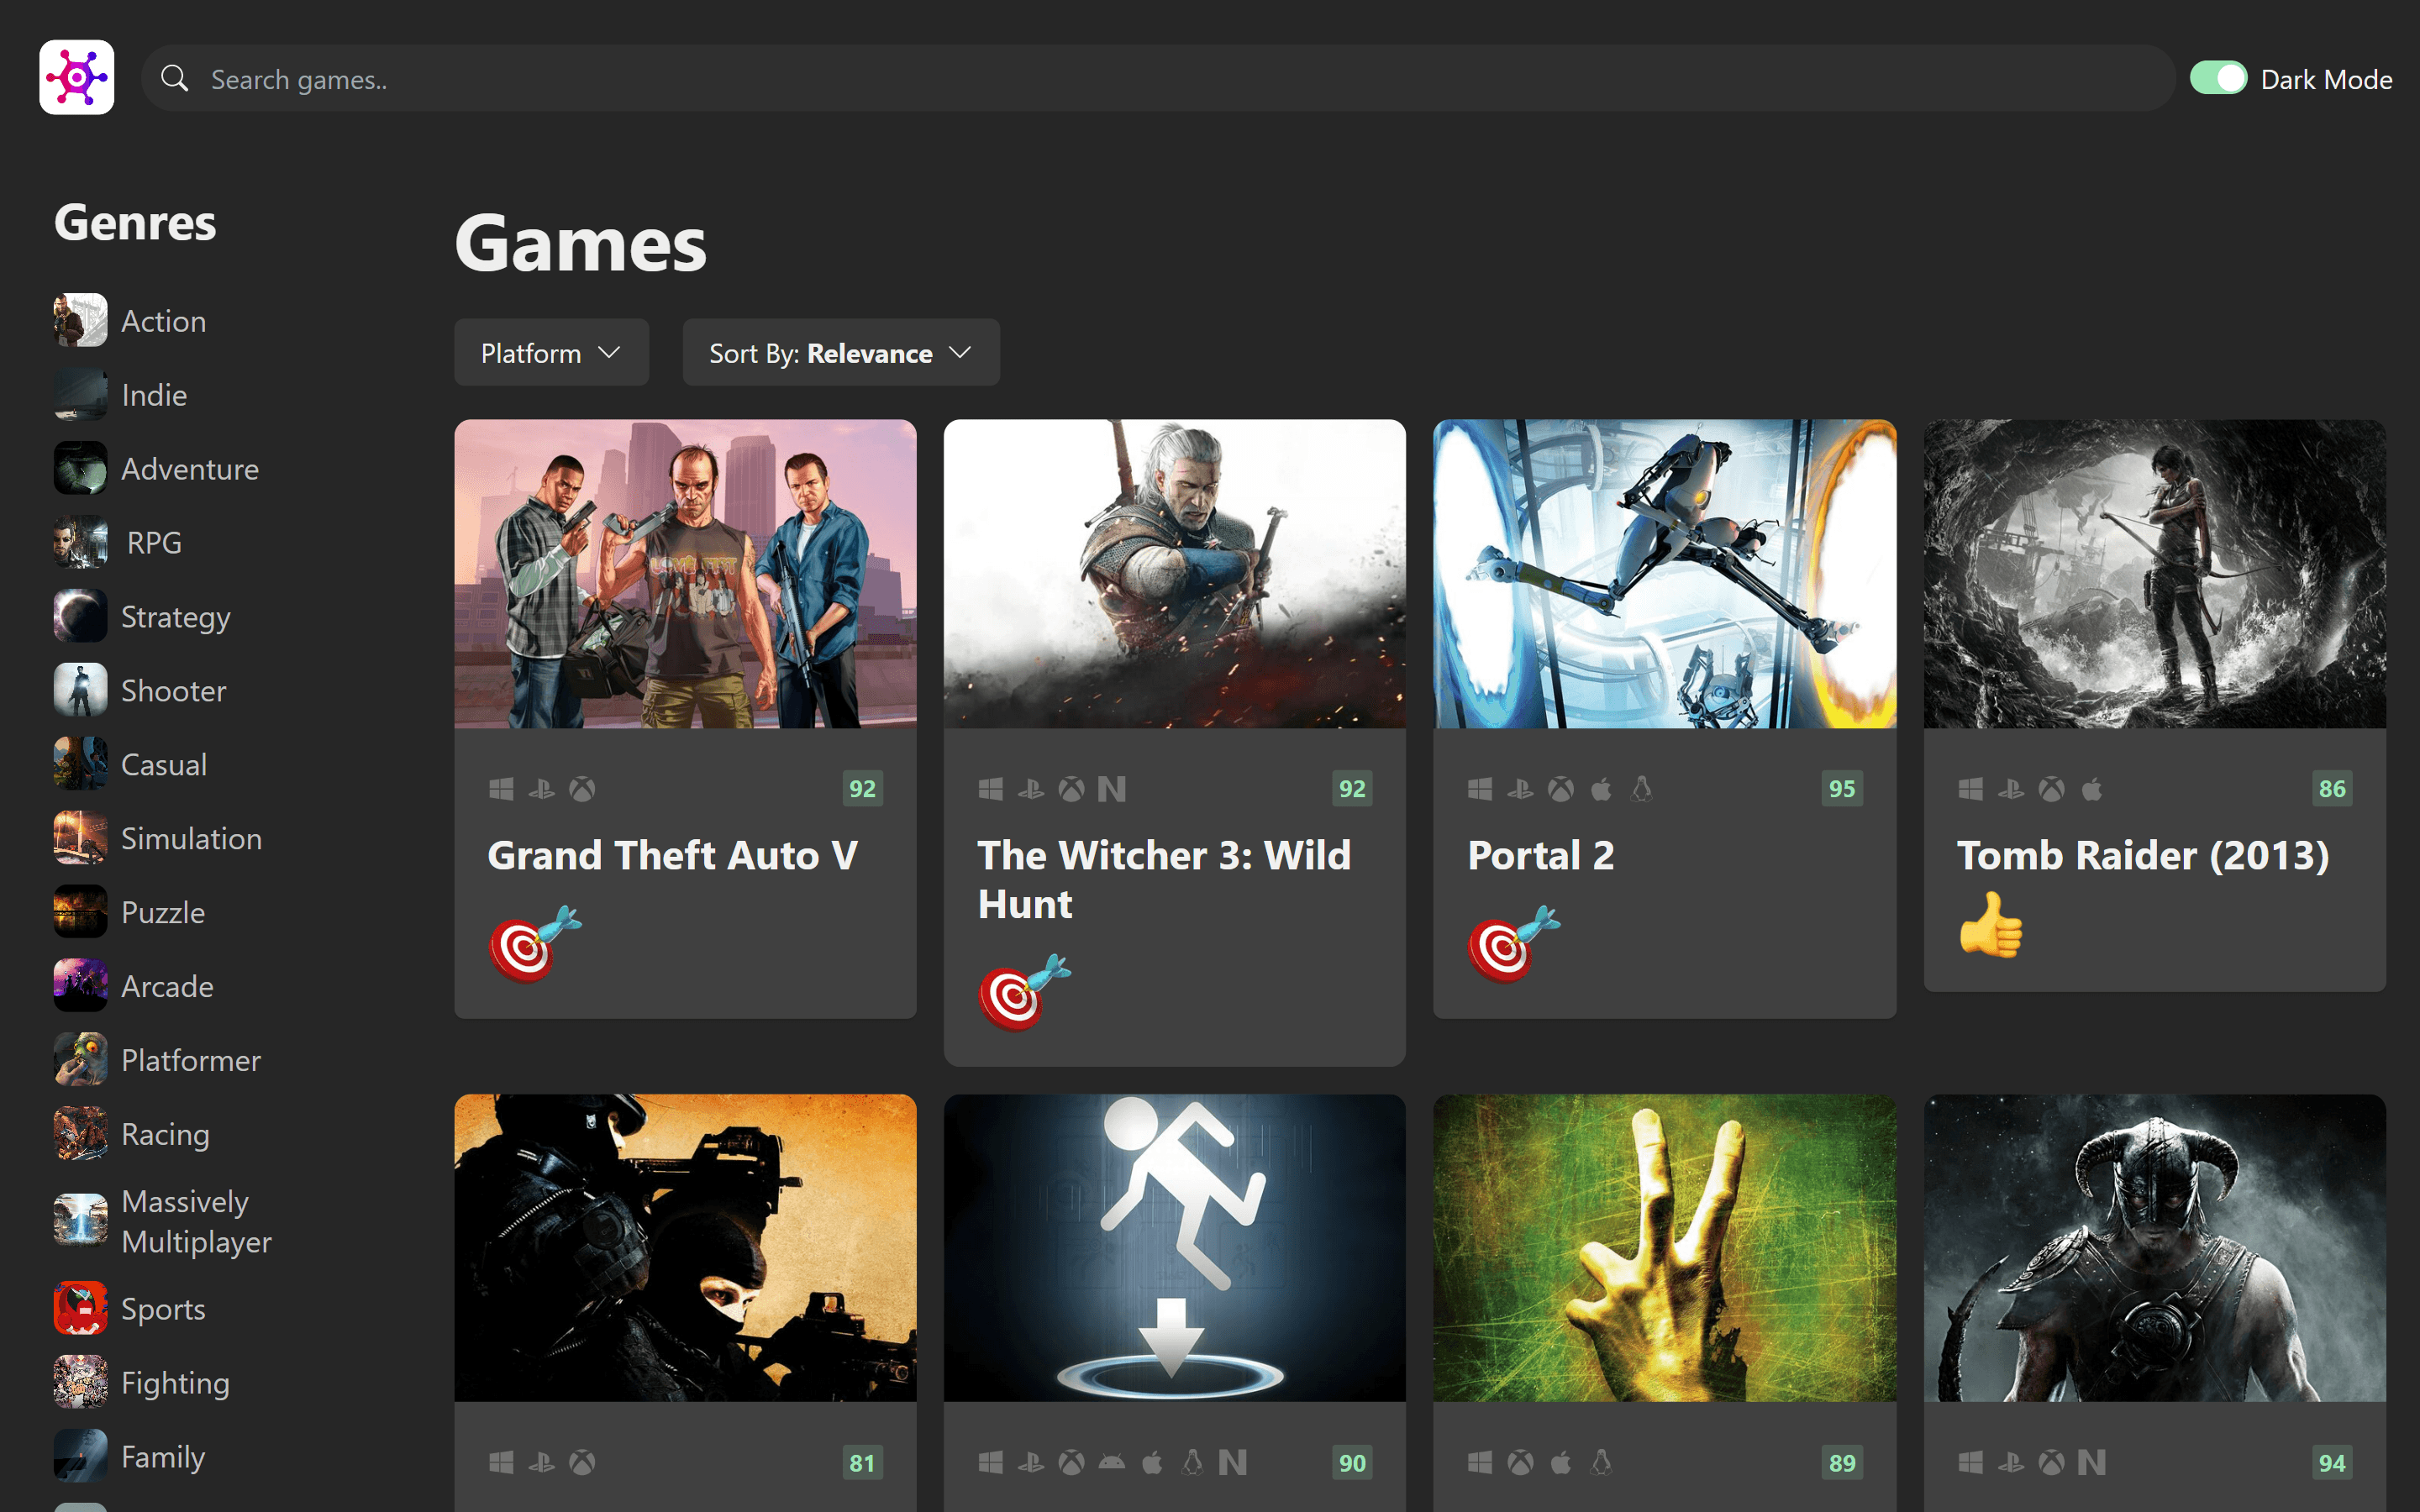2420x1512 pixels.
Task: Click the 95 score badge on Portal 2
Action: point(1842,789)
